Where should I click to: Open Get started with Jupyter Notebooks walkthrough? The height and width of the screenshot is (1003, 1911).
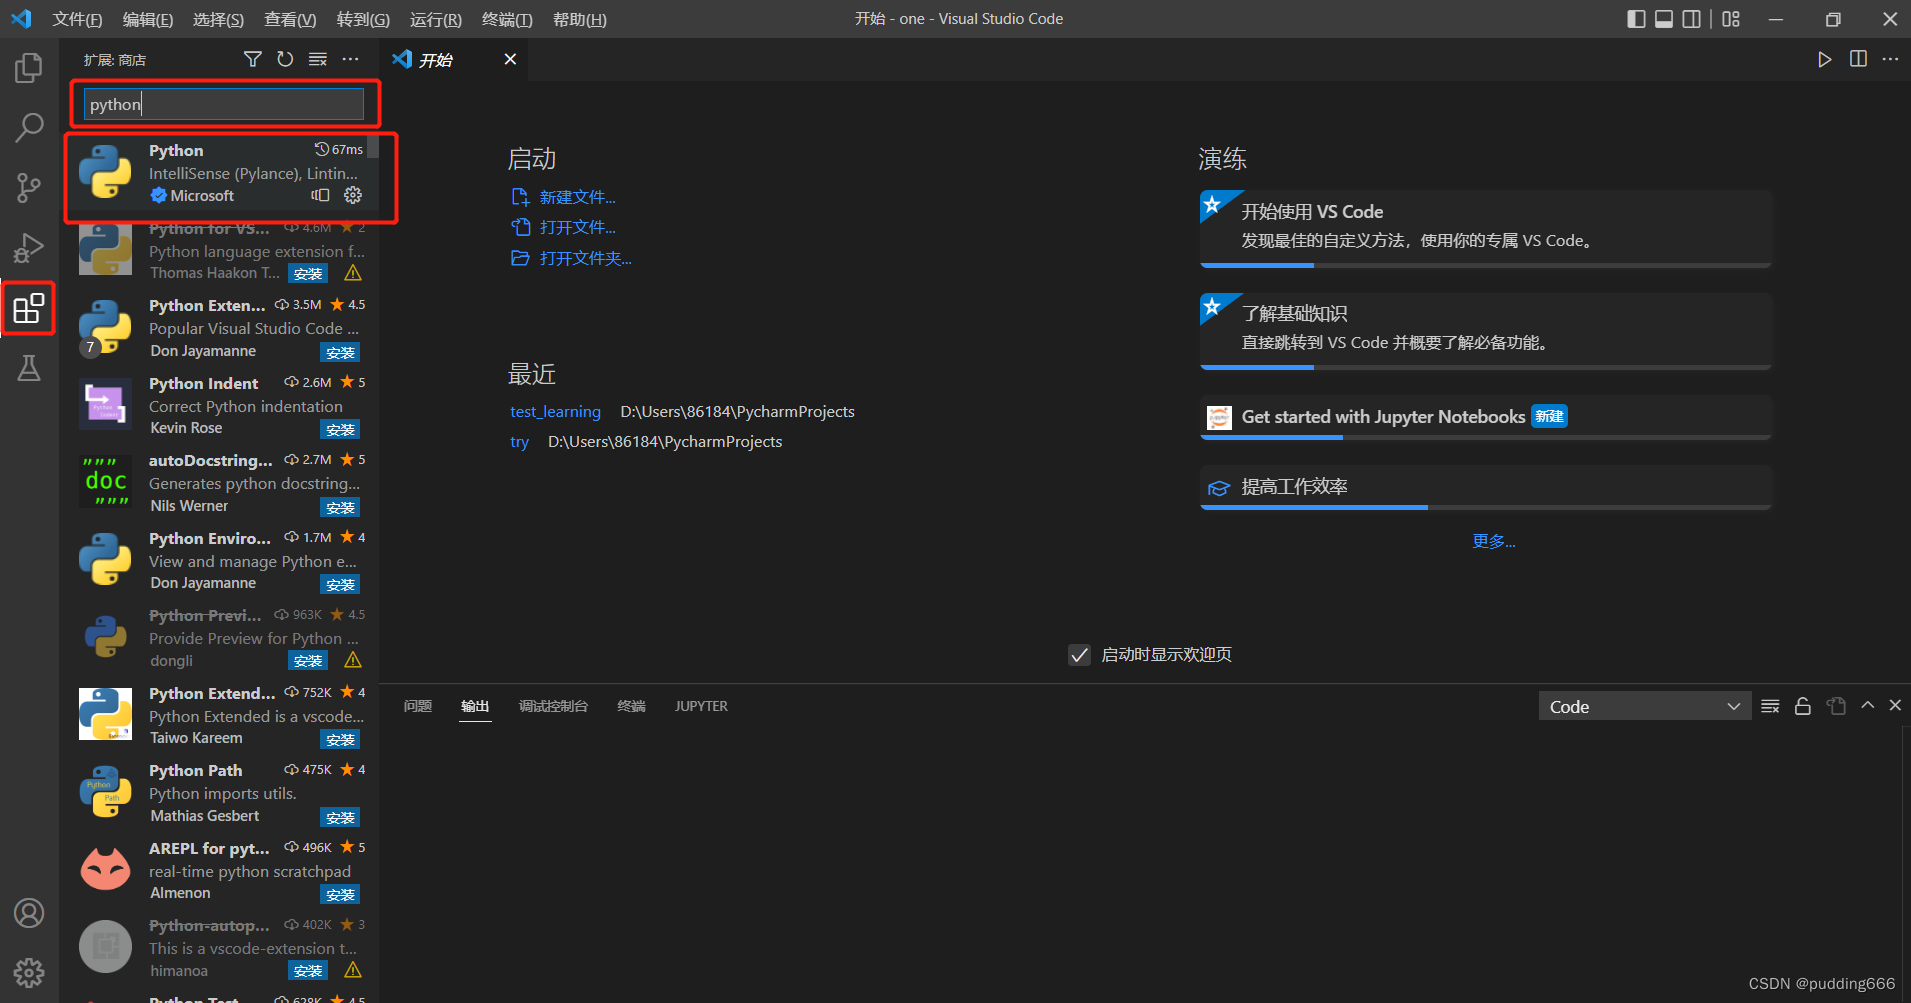[1486, 417]
